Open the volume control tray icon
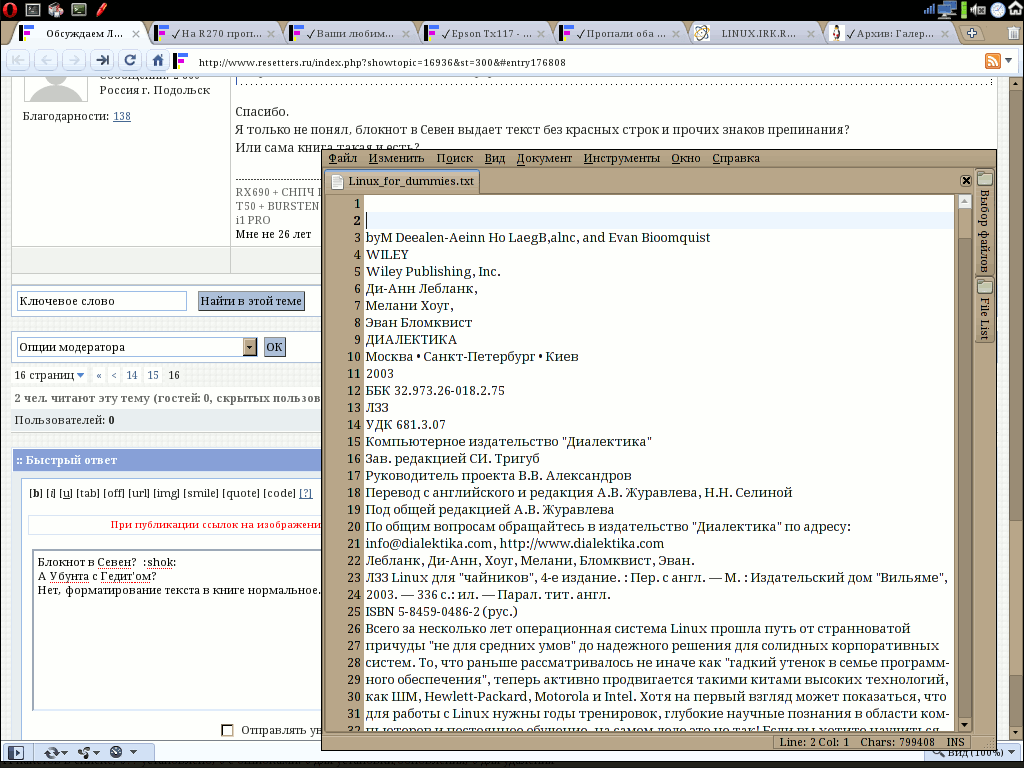The height and width of the screenshot is (768, 1024). pos(978,9)
